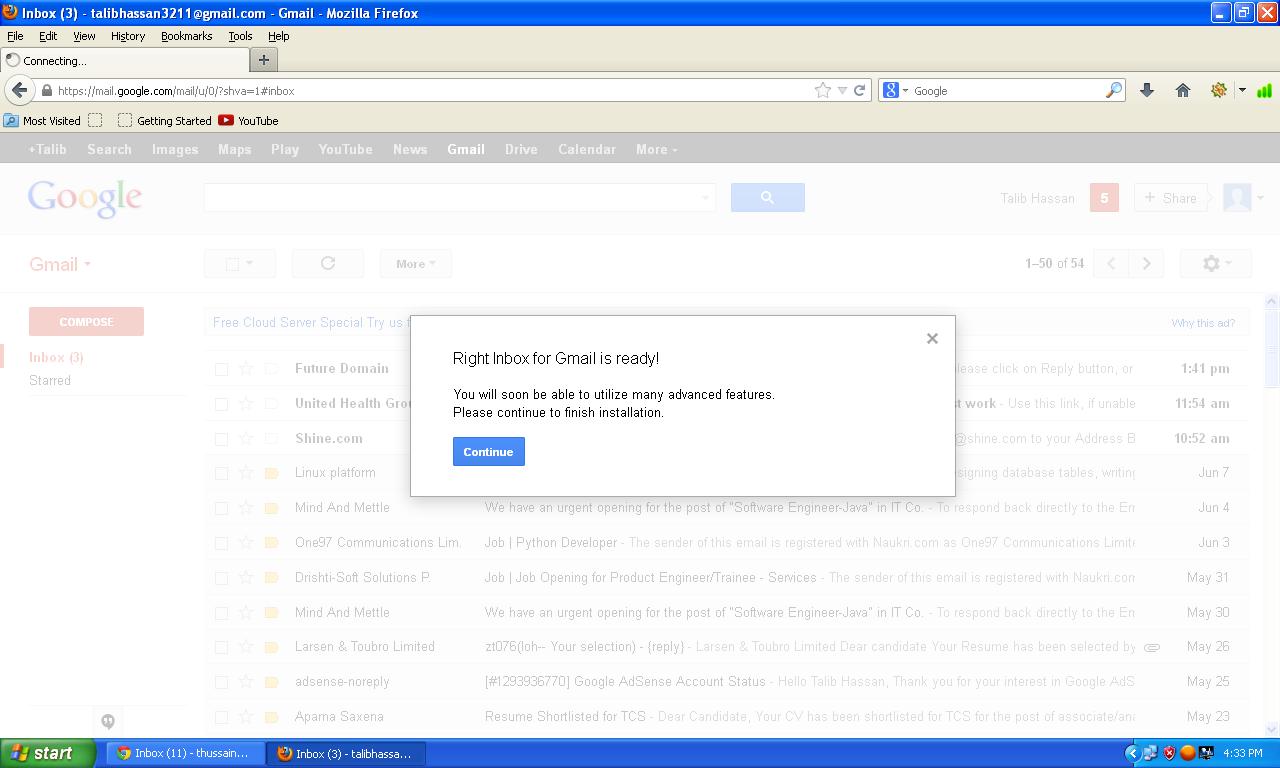Screen dimensions: 1280x768
Task: Check the checkbox for Future Domain email
Action: [x=221, y=368]
